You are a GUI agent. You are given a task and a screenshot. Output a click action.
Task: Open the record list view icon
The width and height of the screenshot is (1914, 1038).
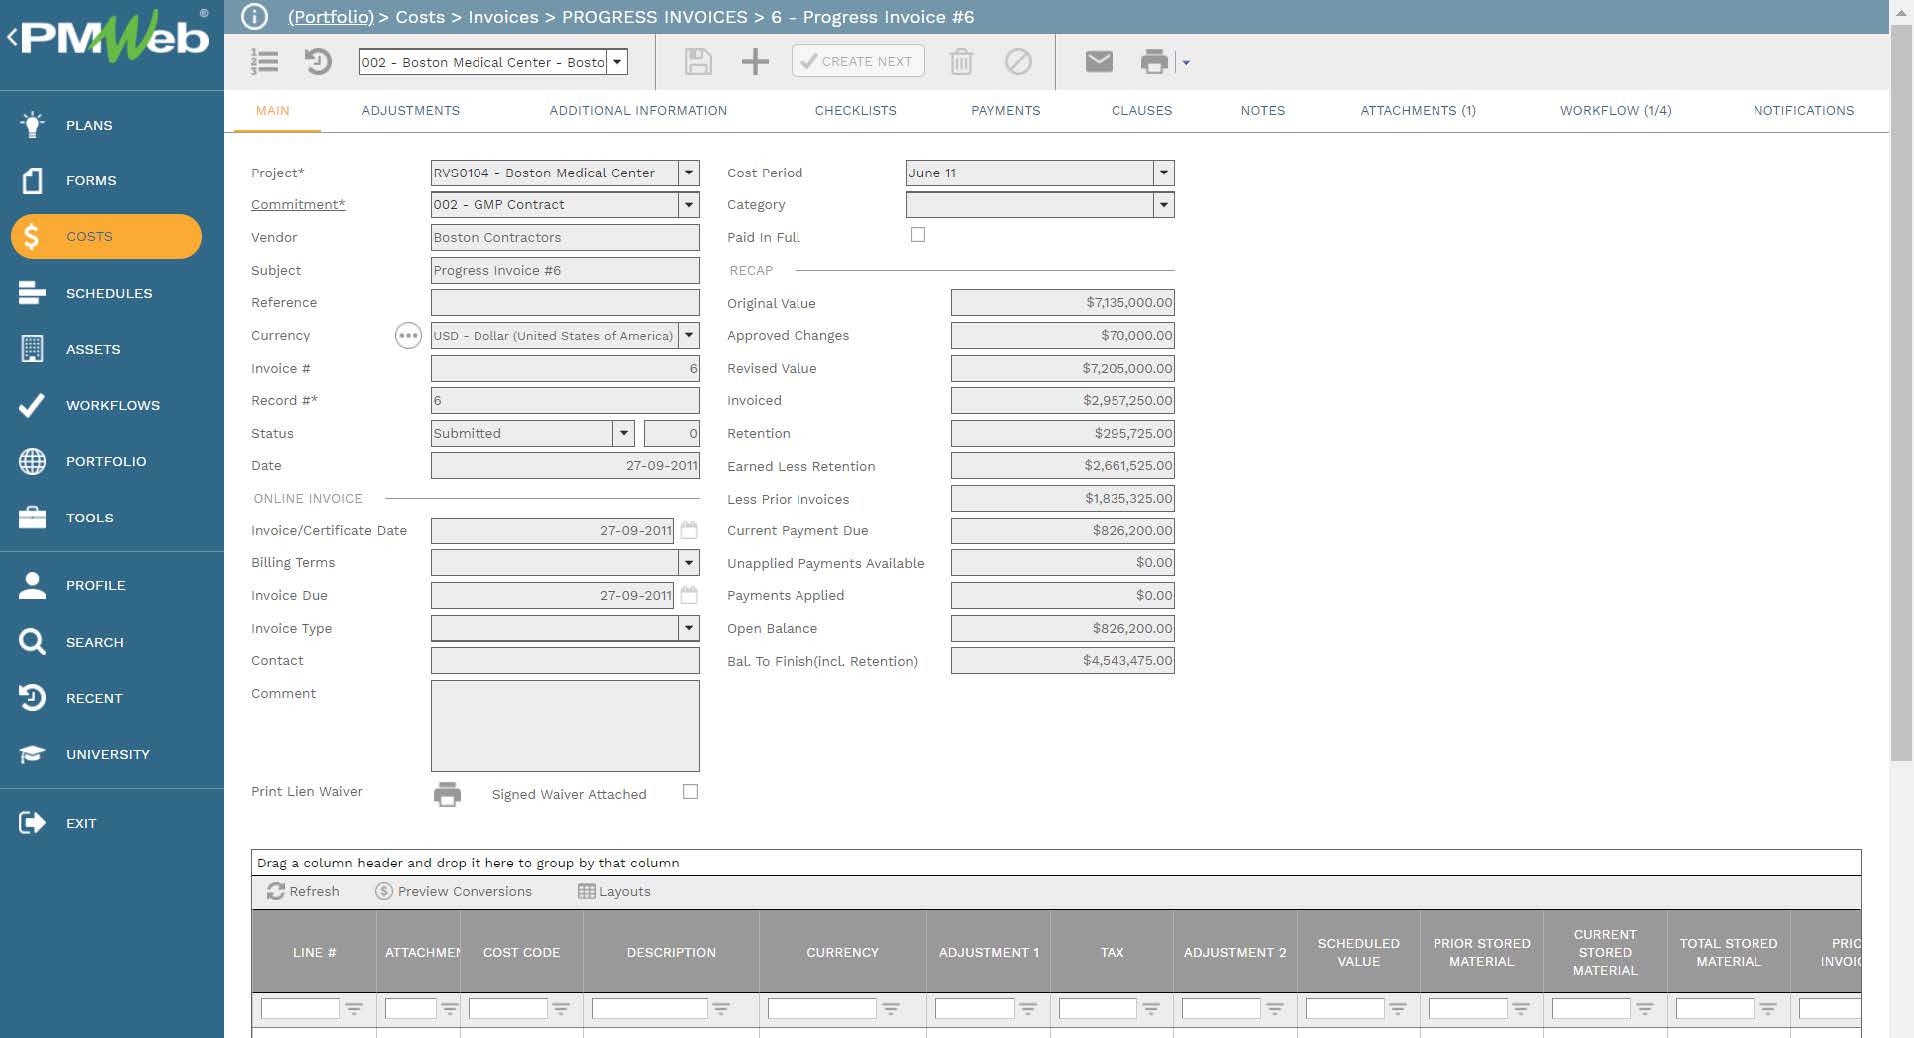(265, 62)
